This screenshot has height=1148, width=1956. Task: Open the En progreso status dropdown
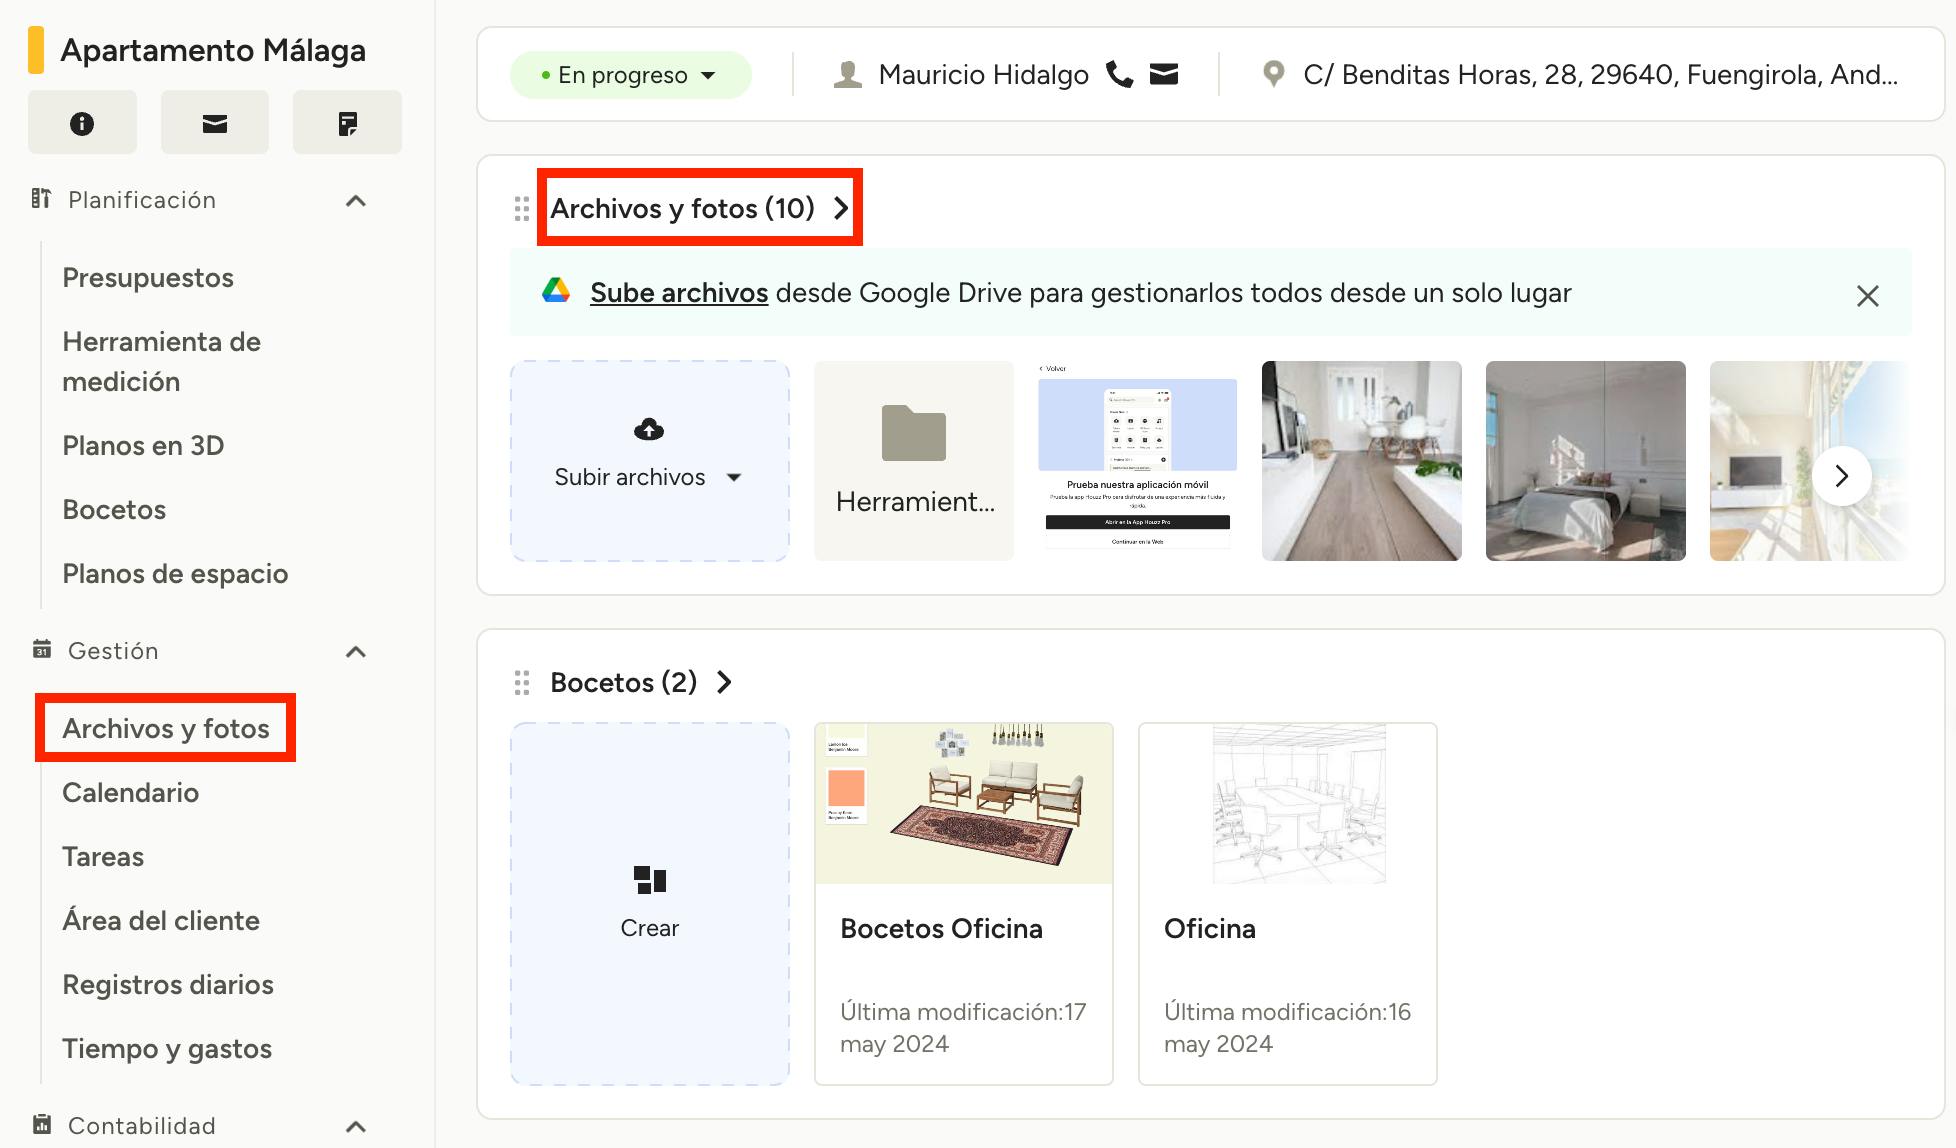[630, 75]
